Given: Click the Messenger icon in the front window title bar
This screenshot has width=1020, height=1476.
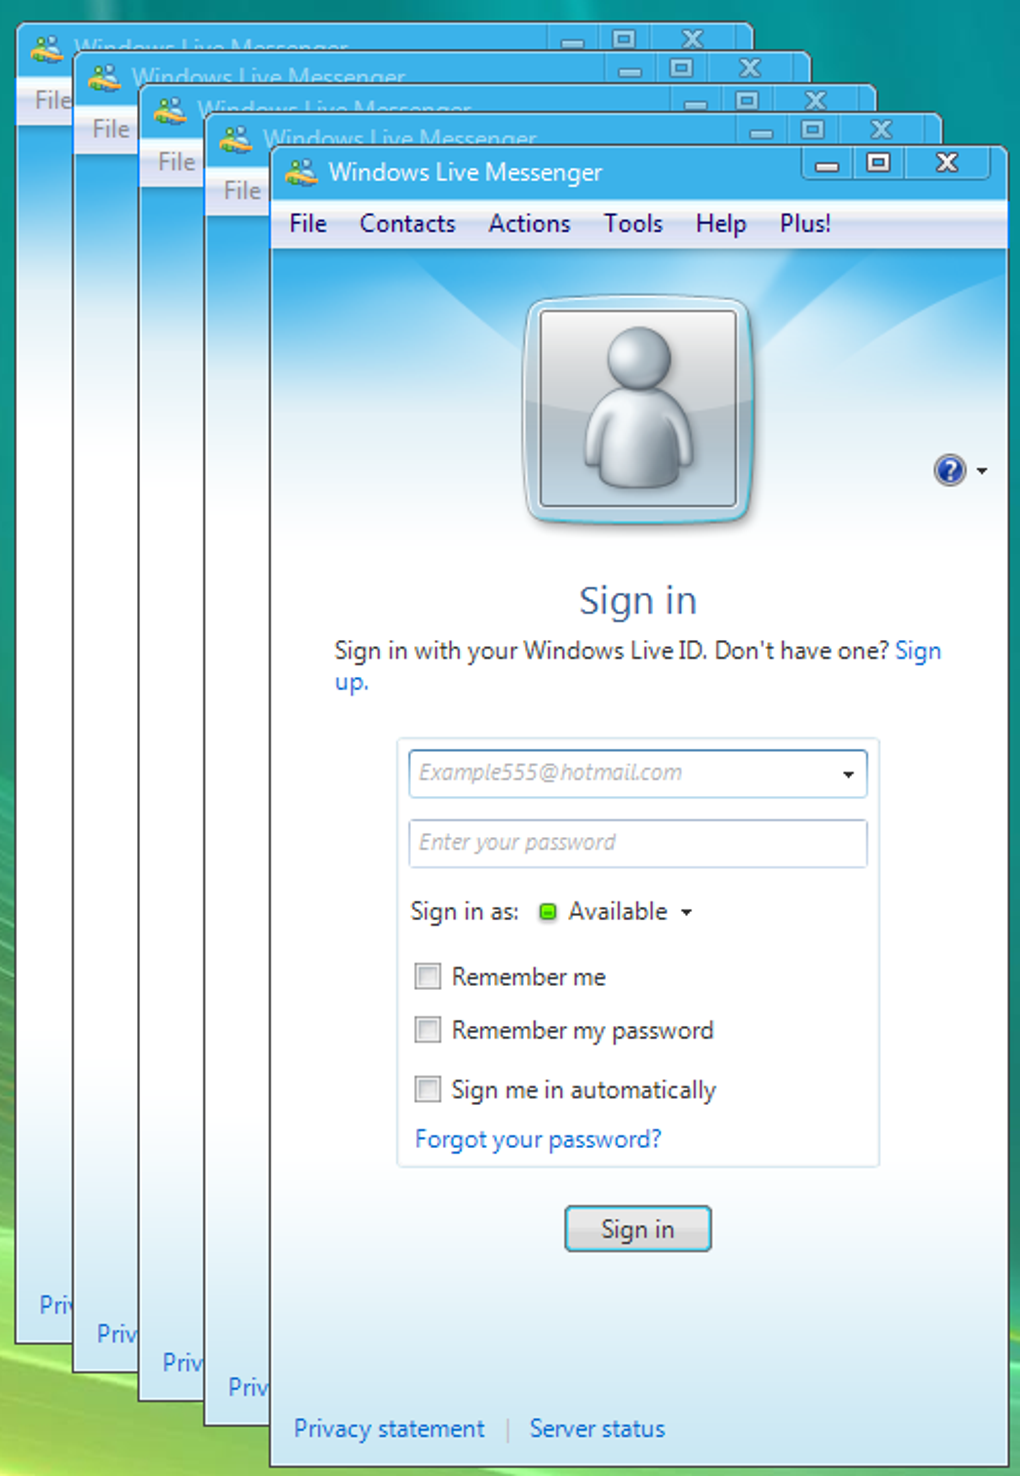Looking at the screenshot, I should click(x=301, y=172).
